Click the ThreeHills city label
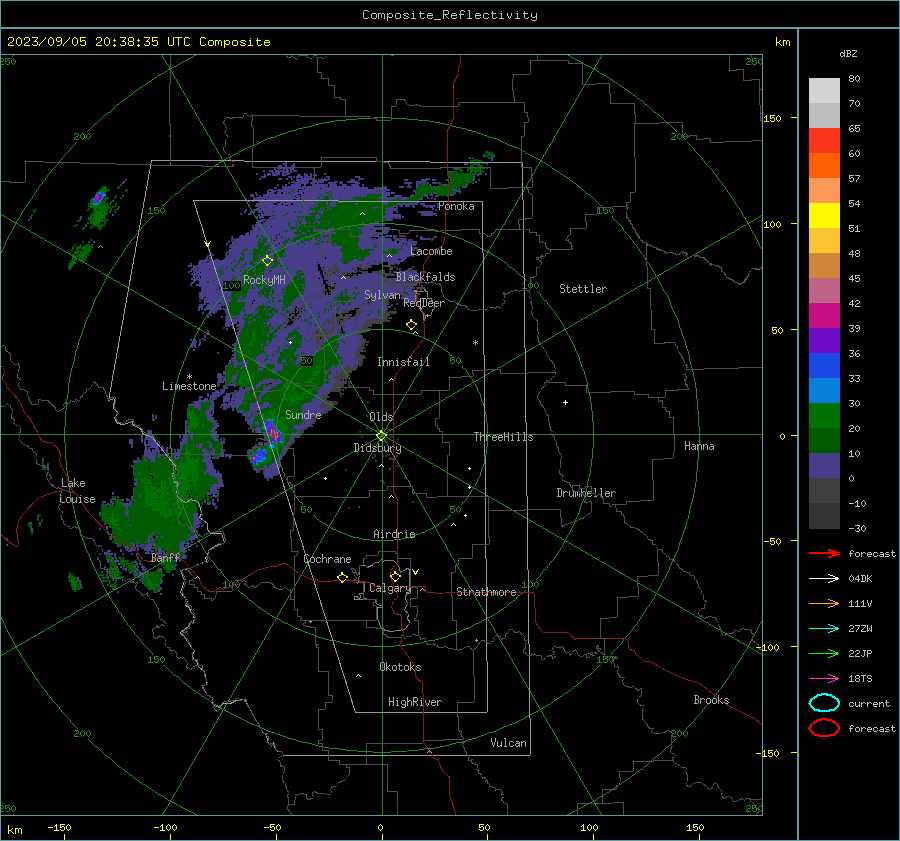 tap(503, 437)
